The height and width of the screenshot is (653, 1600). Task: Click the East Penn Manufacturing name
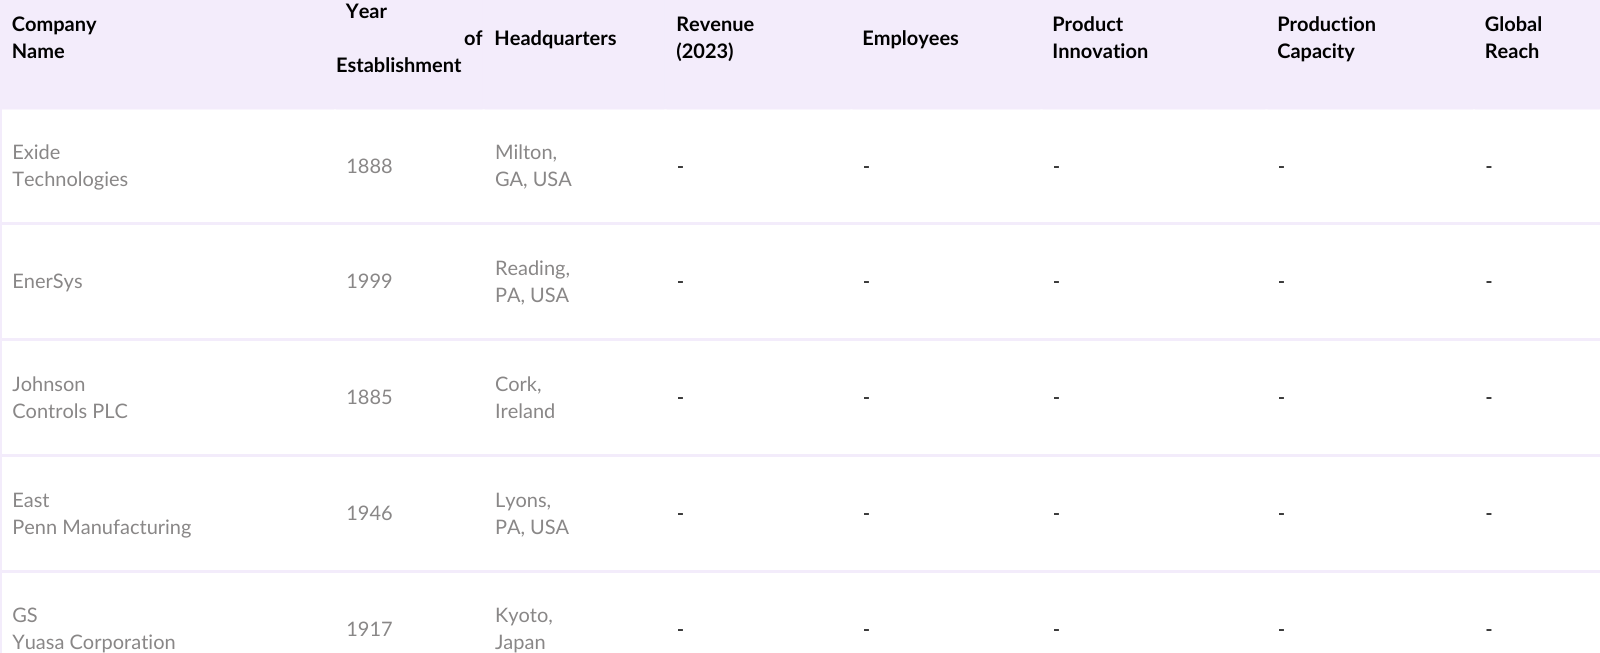(x=101, y=514)
